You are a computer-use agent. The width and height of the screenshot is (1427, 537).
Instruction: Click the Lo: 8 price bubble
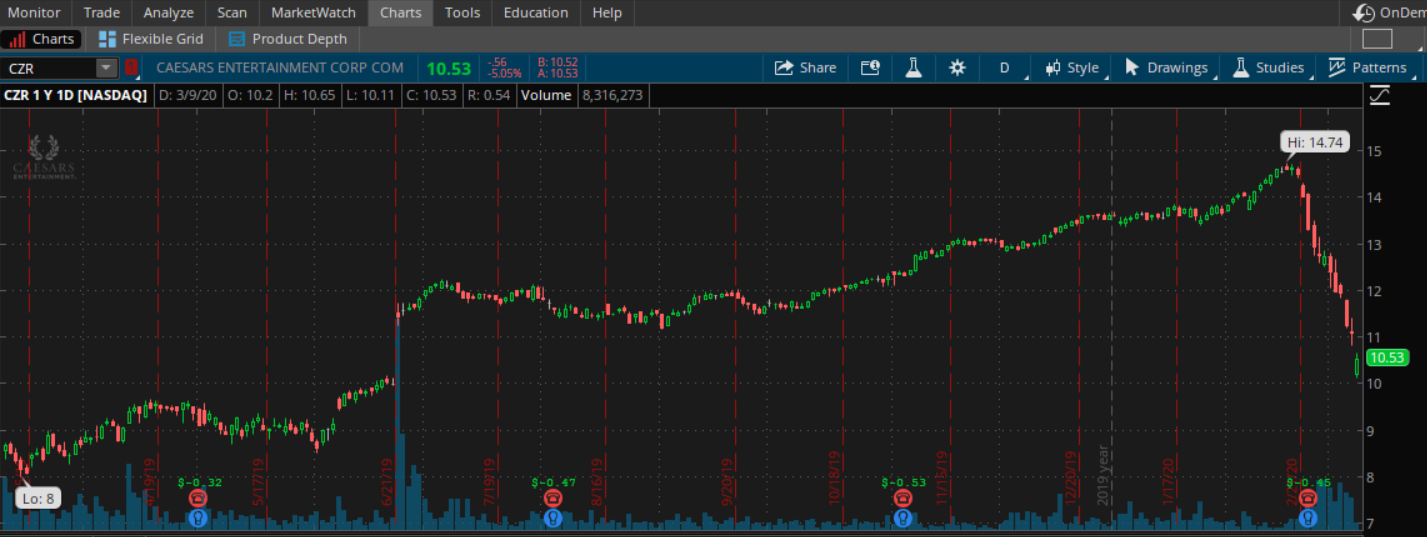pyautogui.click(x=39, y=498)
